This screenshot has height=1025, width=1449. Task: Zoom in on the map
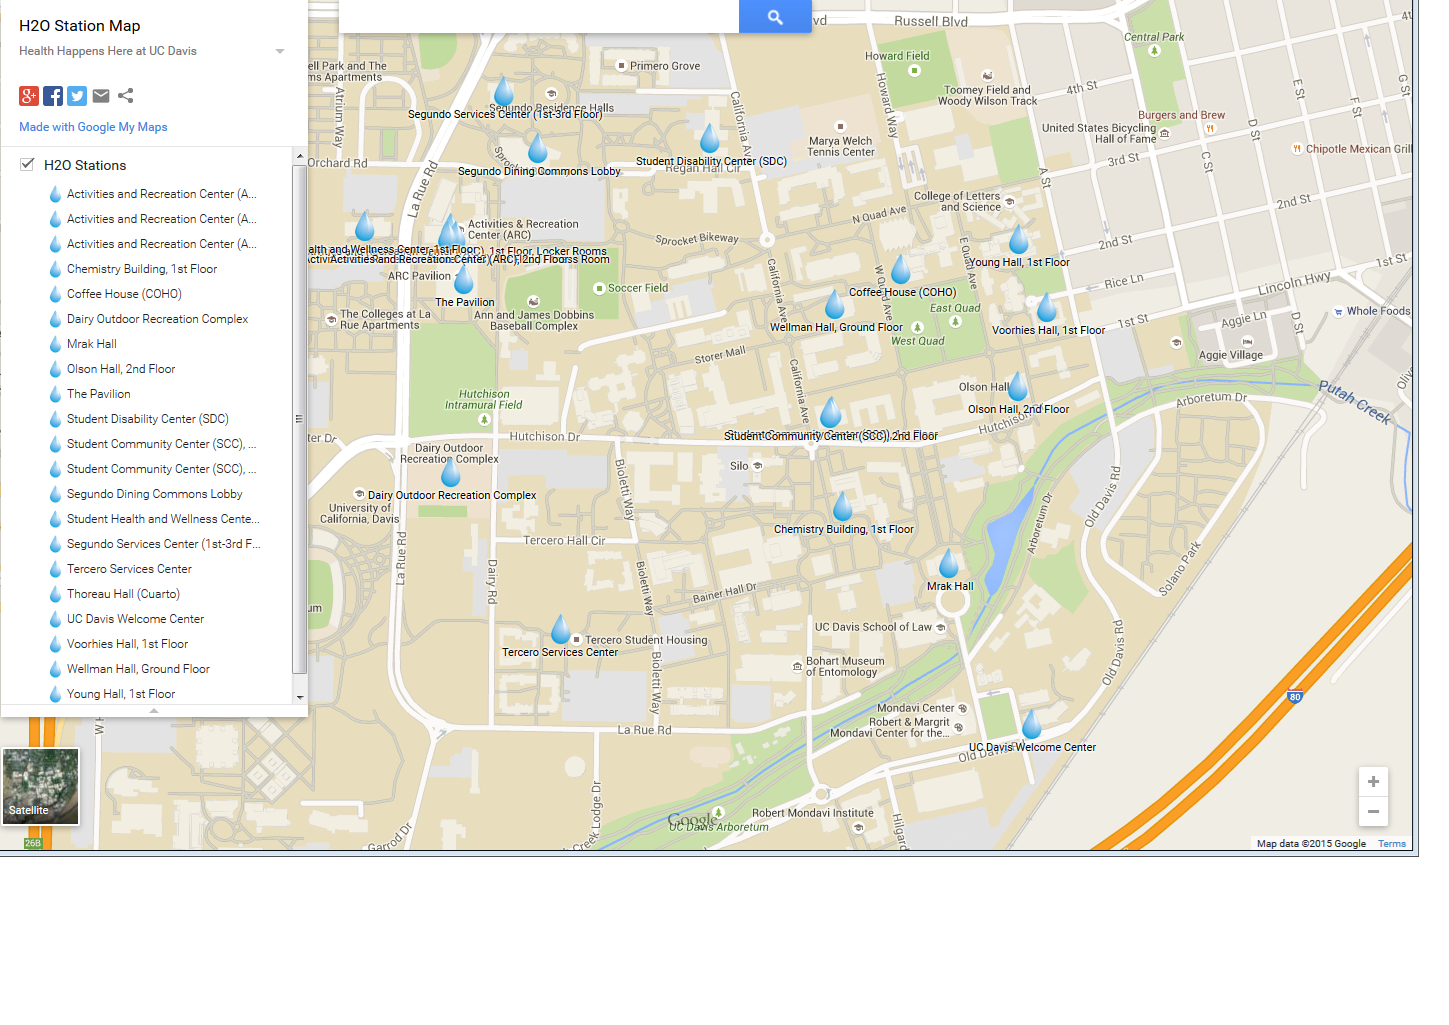pyautogui.click(x=1373, y=782)
